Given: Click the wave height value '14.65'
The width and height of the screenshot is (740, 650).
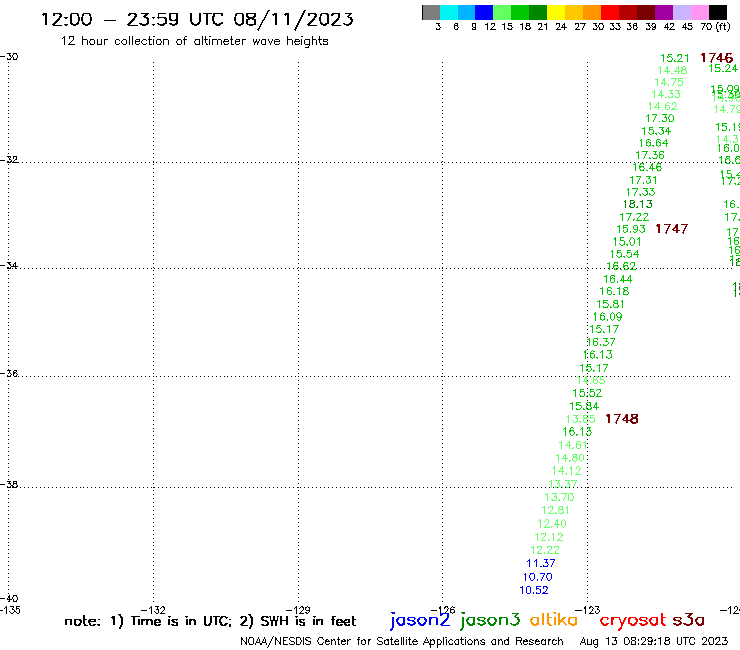Looking at the screenshot, I should coord(591,380).
